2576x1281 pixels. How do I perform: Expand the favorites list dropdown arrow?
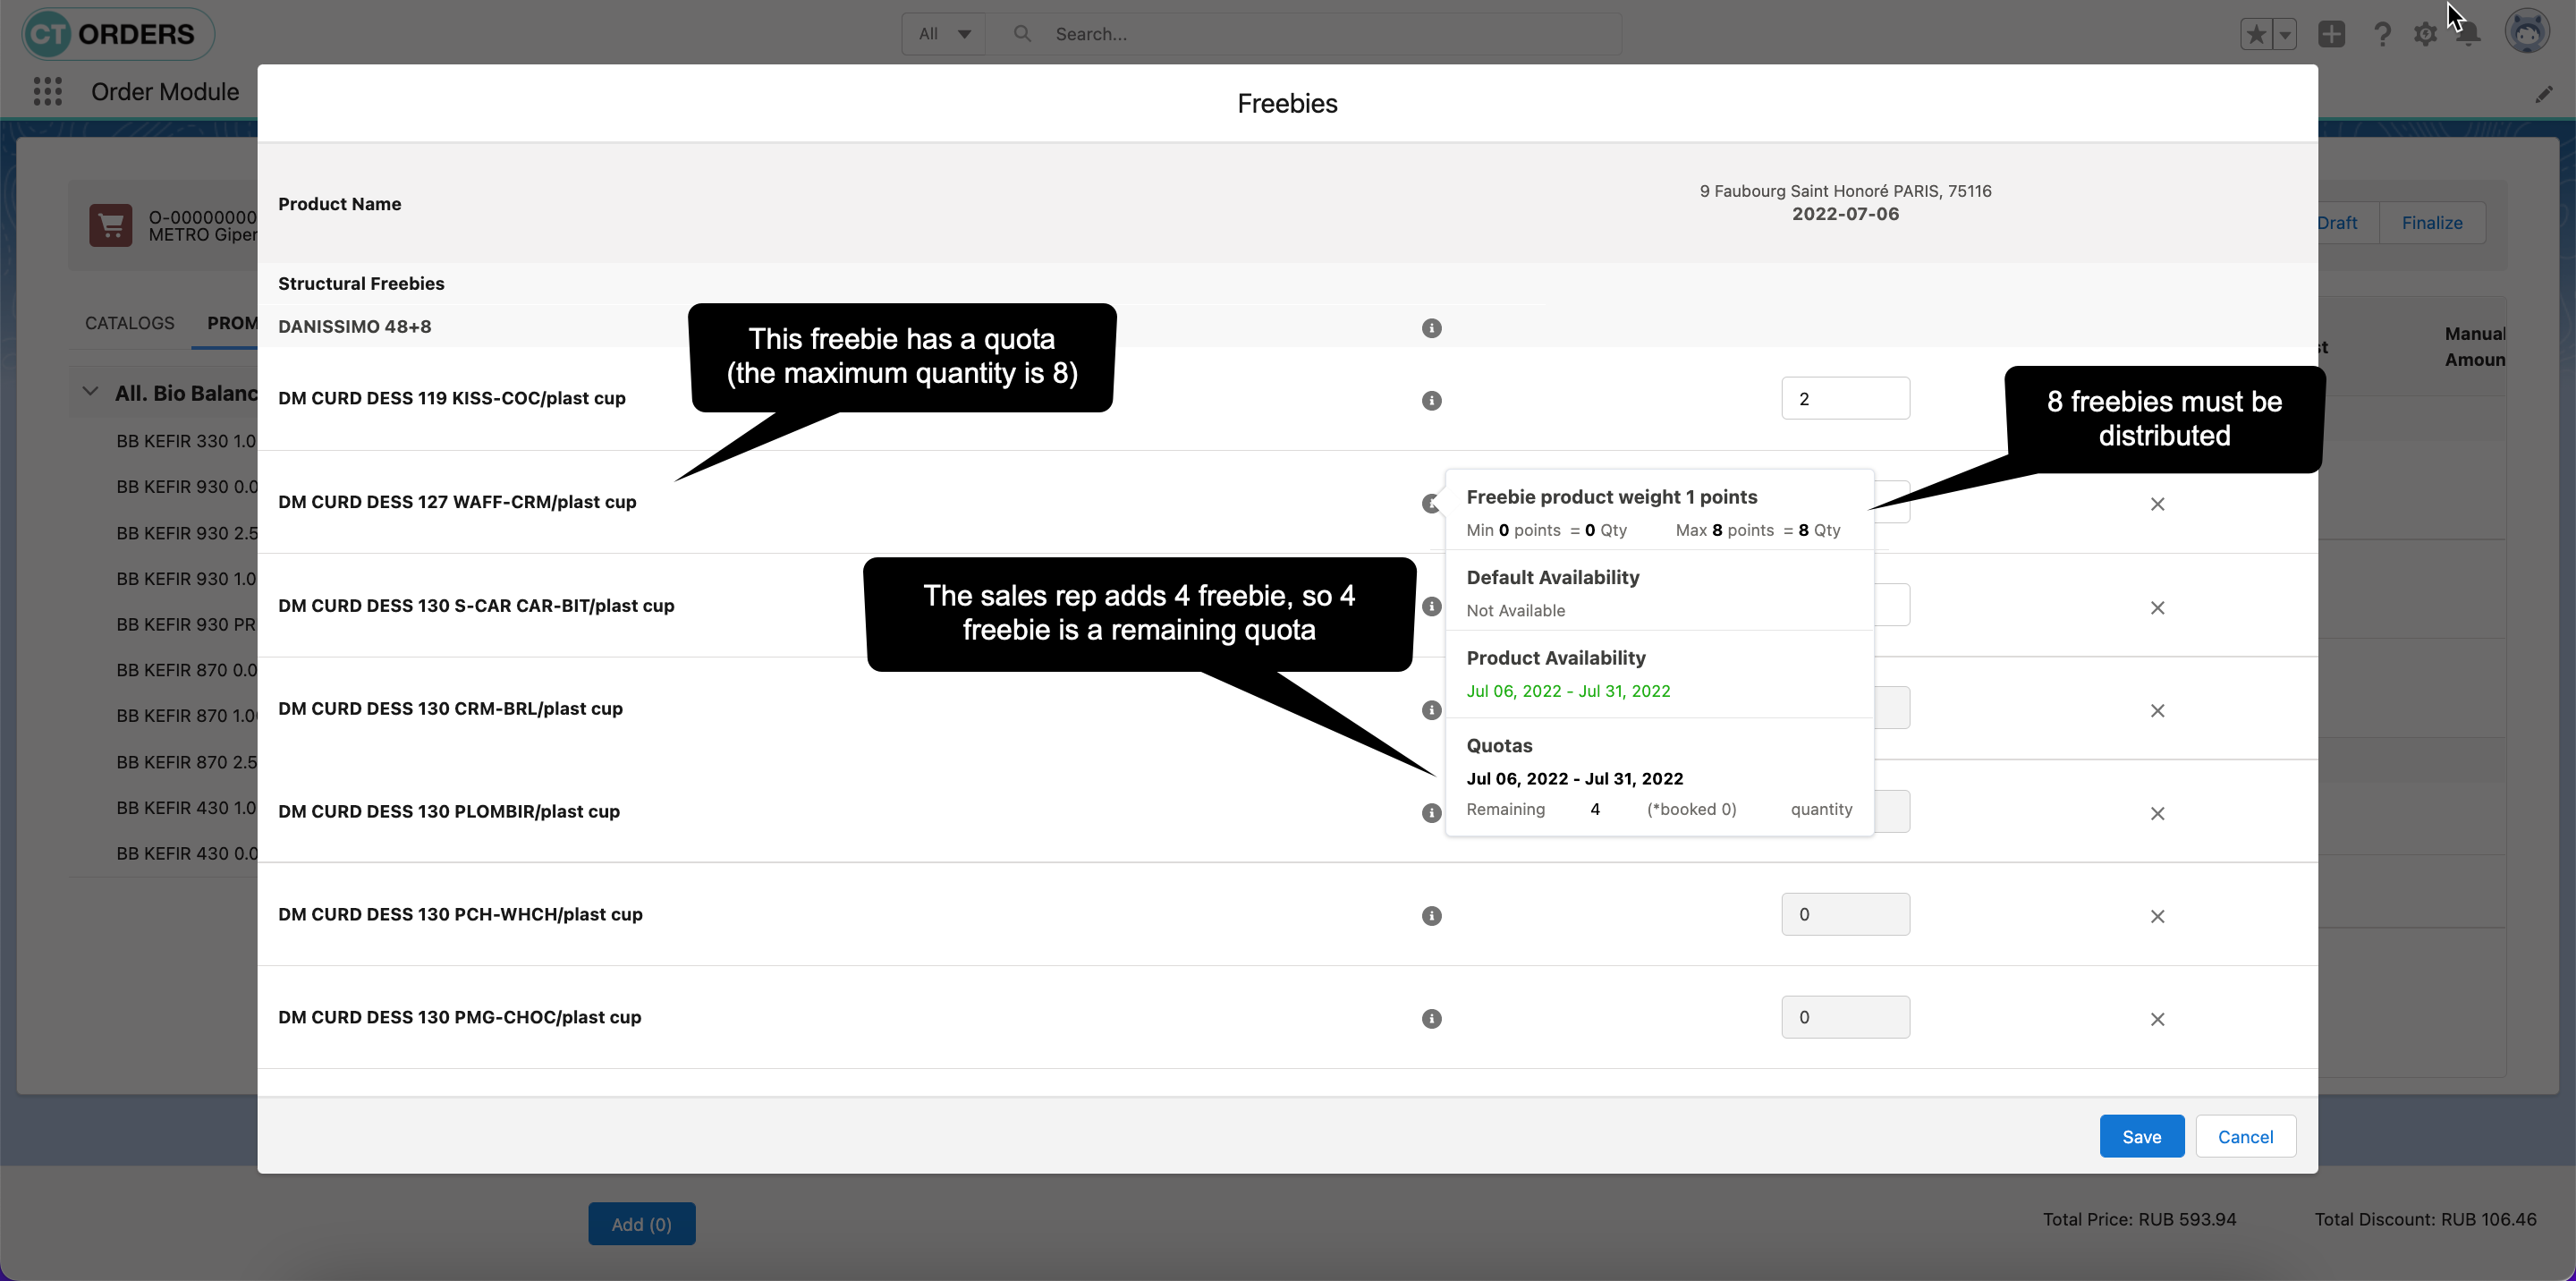2285,34
